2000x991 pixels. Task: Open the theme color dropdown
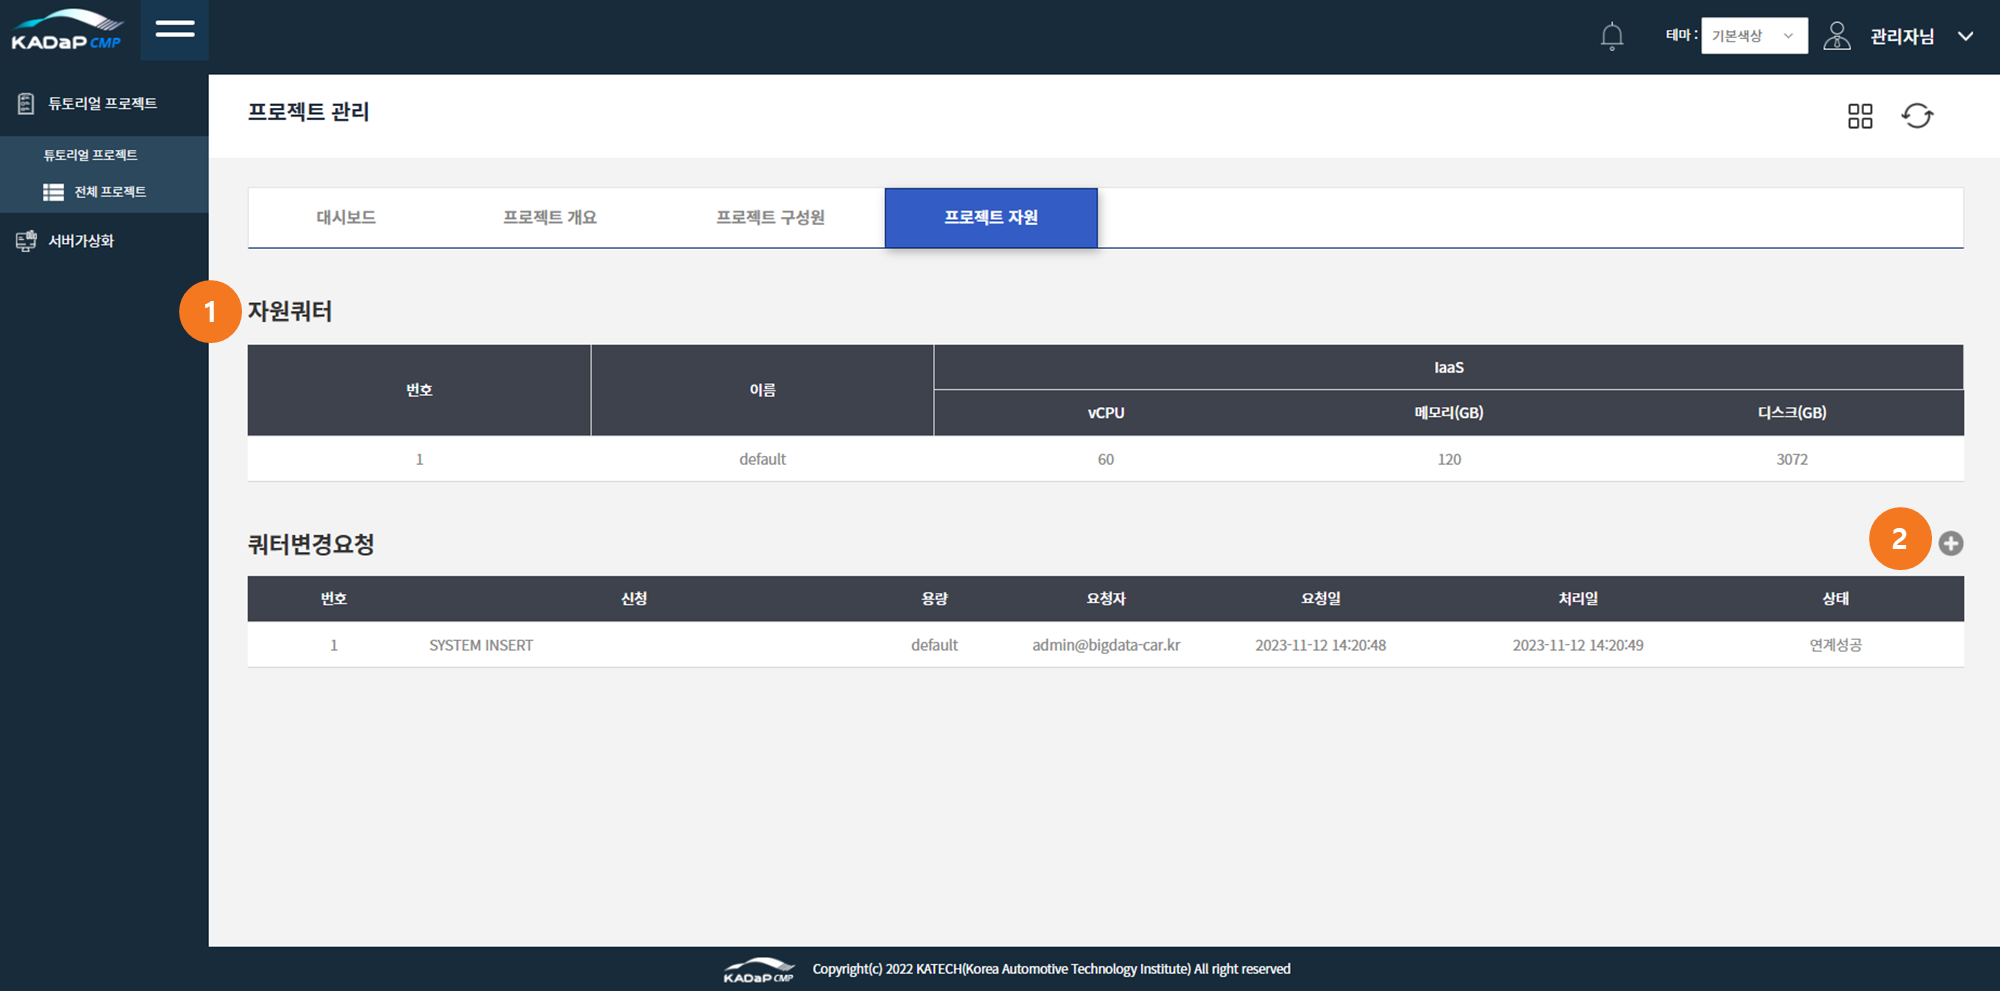(1753, 36)
